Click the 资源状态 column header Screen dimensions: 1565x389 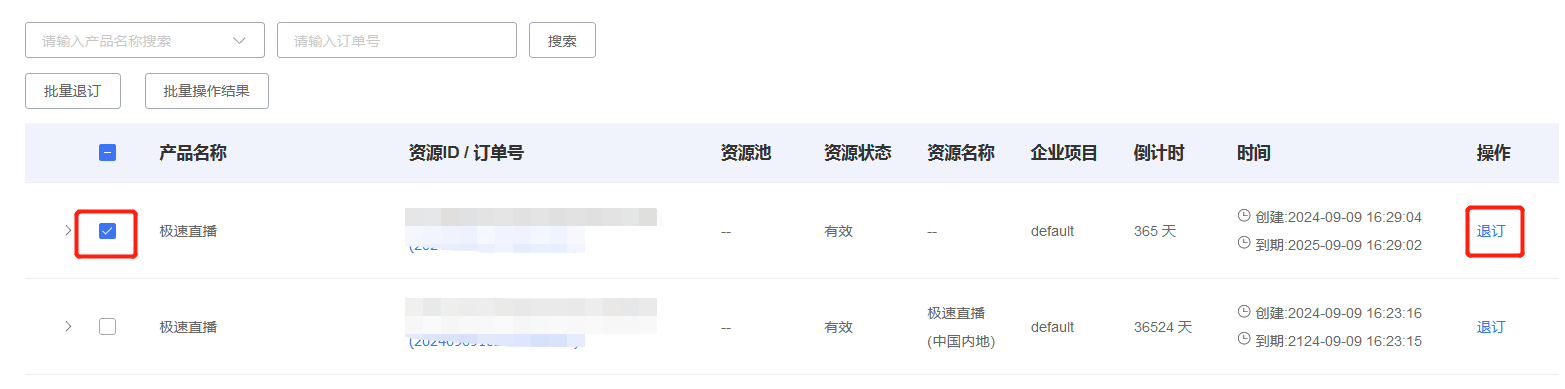(858, 153)
